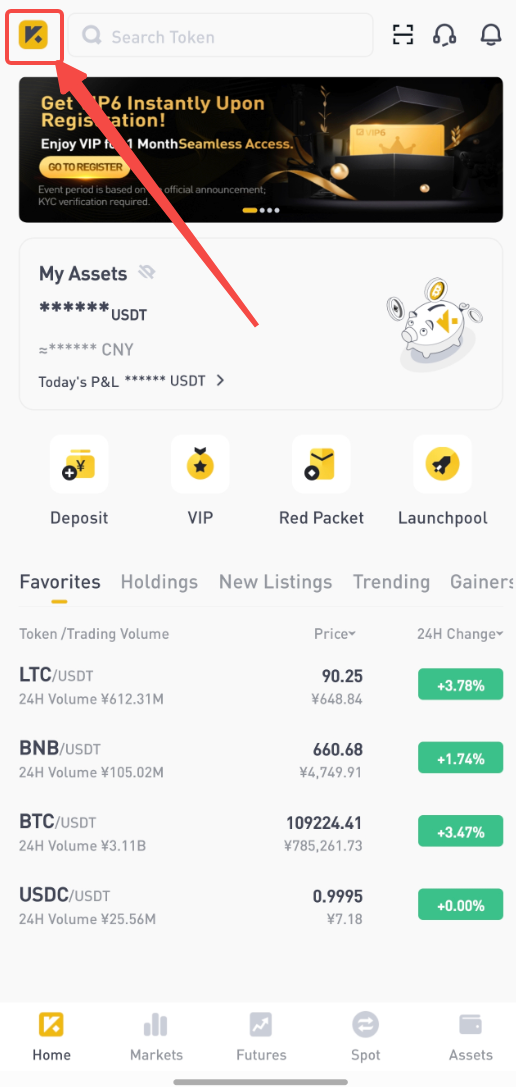Viewport: 516px width, 1087px height.
Task: Open the VIP medal icon
Action: tap(200, 464)
